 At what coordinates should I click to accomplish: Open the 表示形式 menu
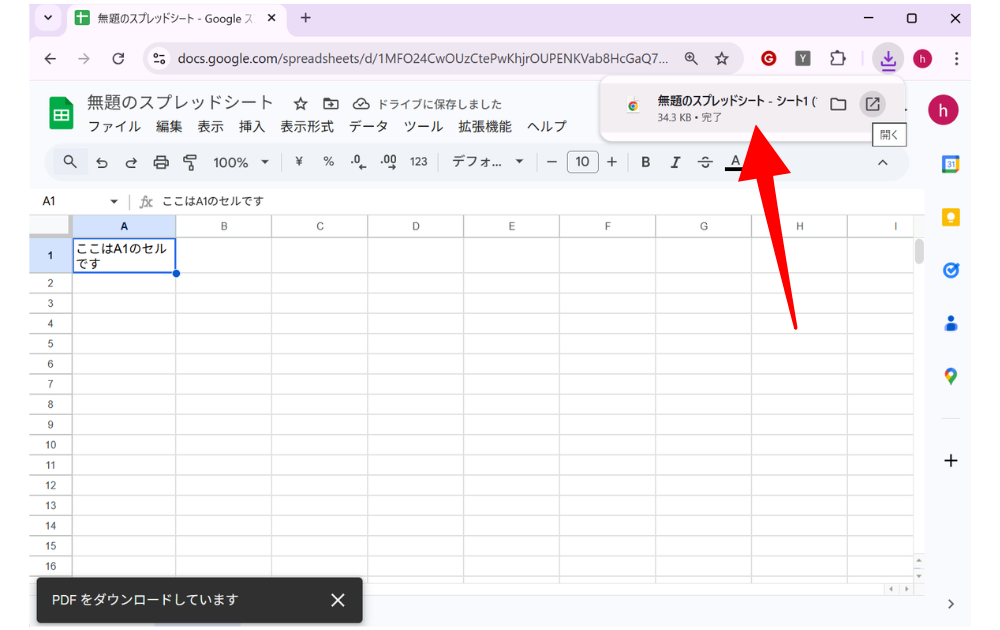click(x=307, y=127)
